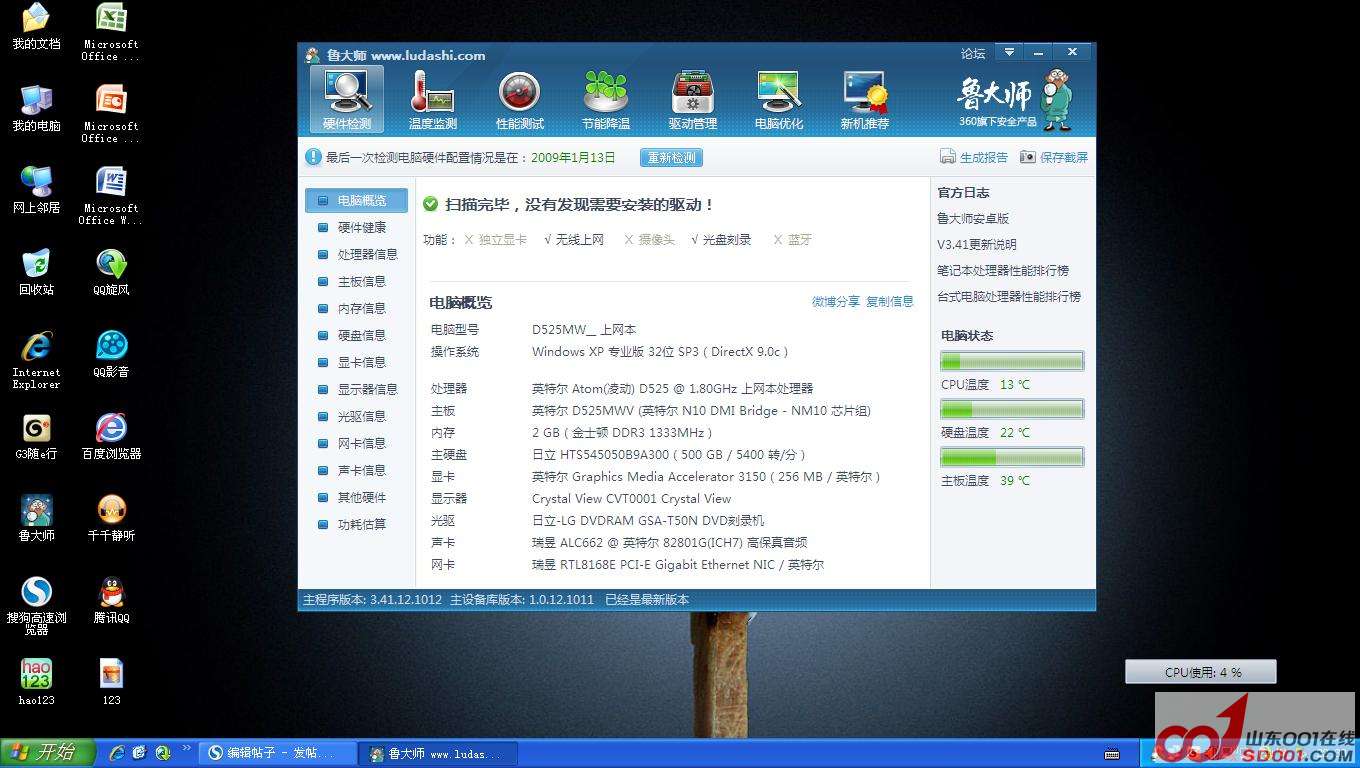Open the 笔记本处理器性能排行榜 log entry

click(1002, 271)
